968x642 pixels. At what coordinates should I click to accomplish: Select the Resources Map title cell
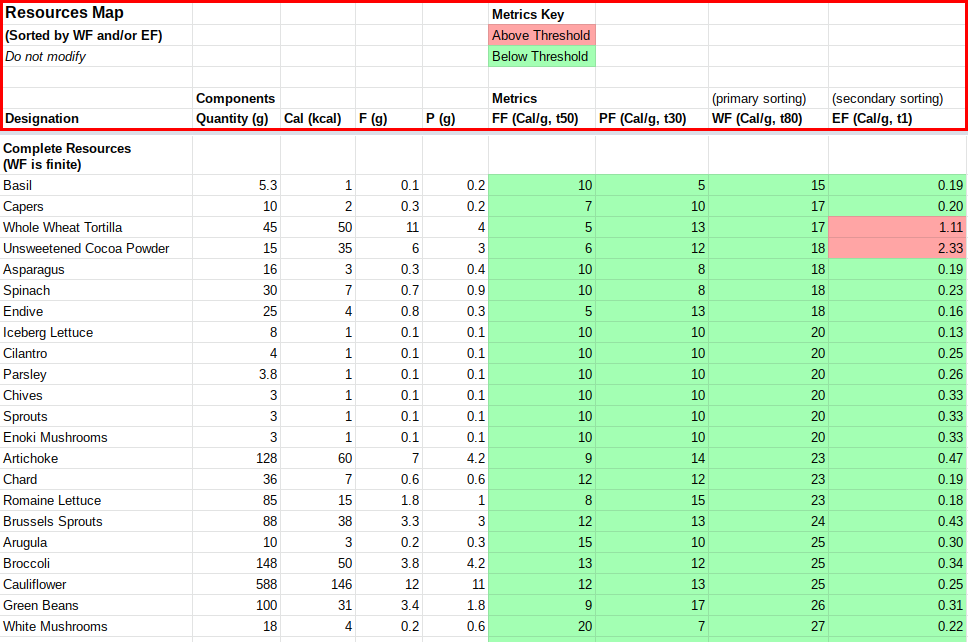tap(65, 14)
